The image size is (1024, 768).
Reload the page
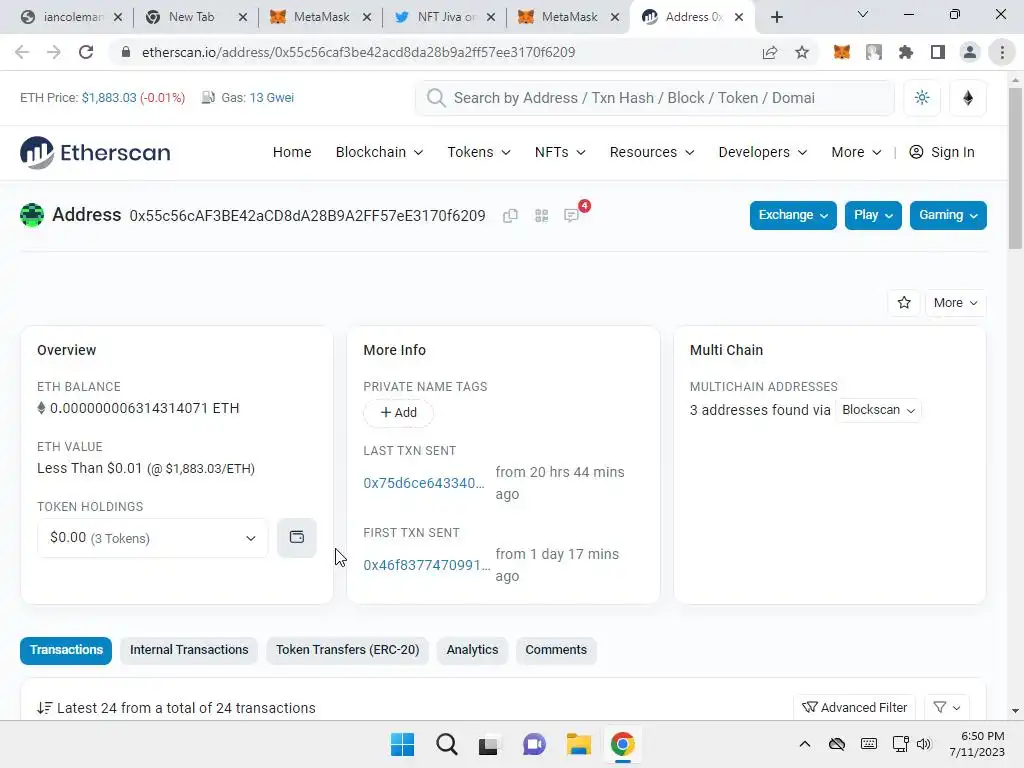click(x=86, y=52)
